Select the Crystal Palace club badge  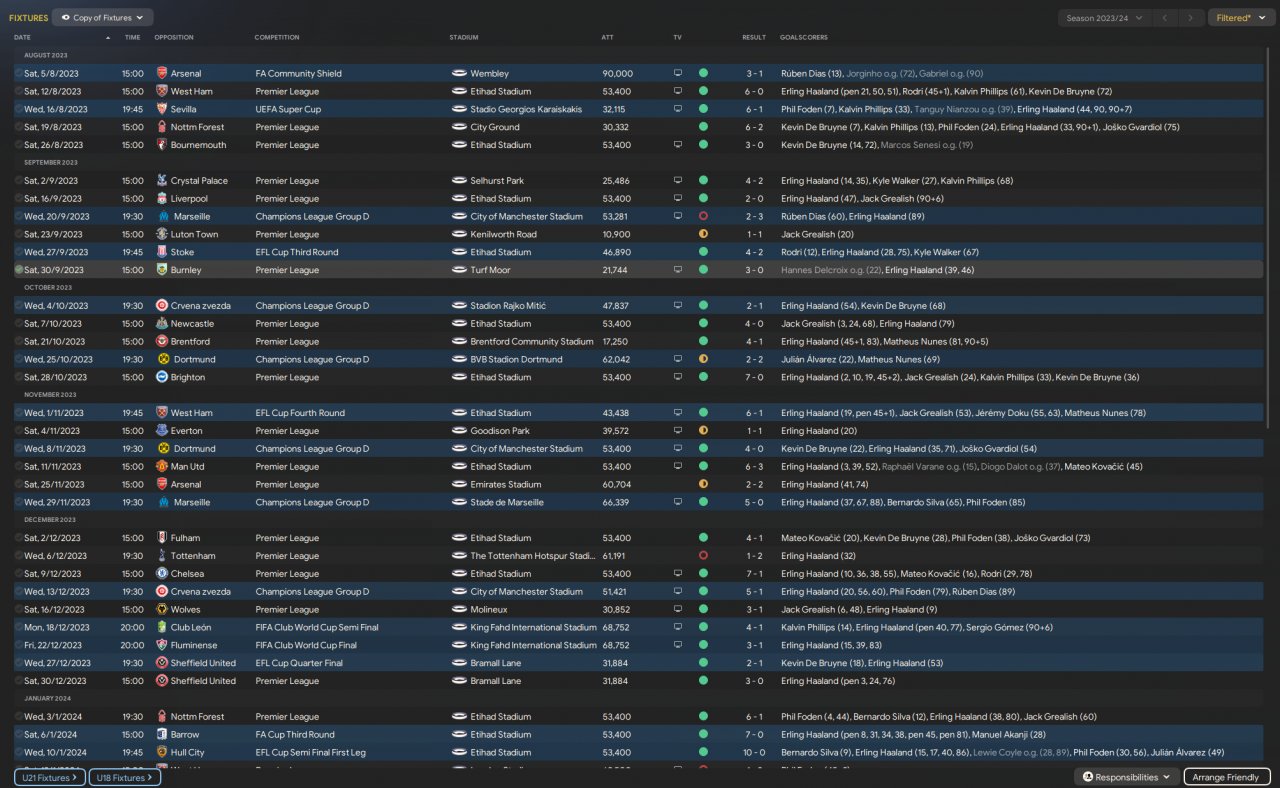(163, 181)
